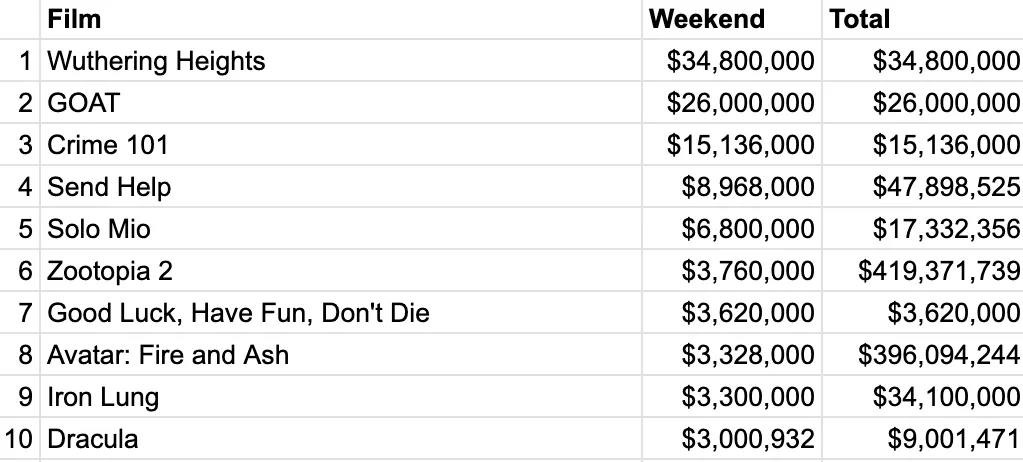Click Iron Lung total $34,100,000
This screenshot has height=462, width=1023.
(946, 397)
